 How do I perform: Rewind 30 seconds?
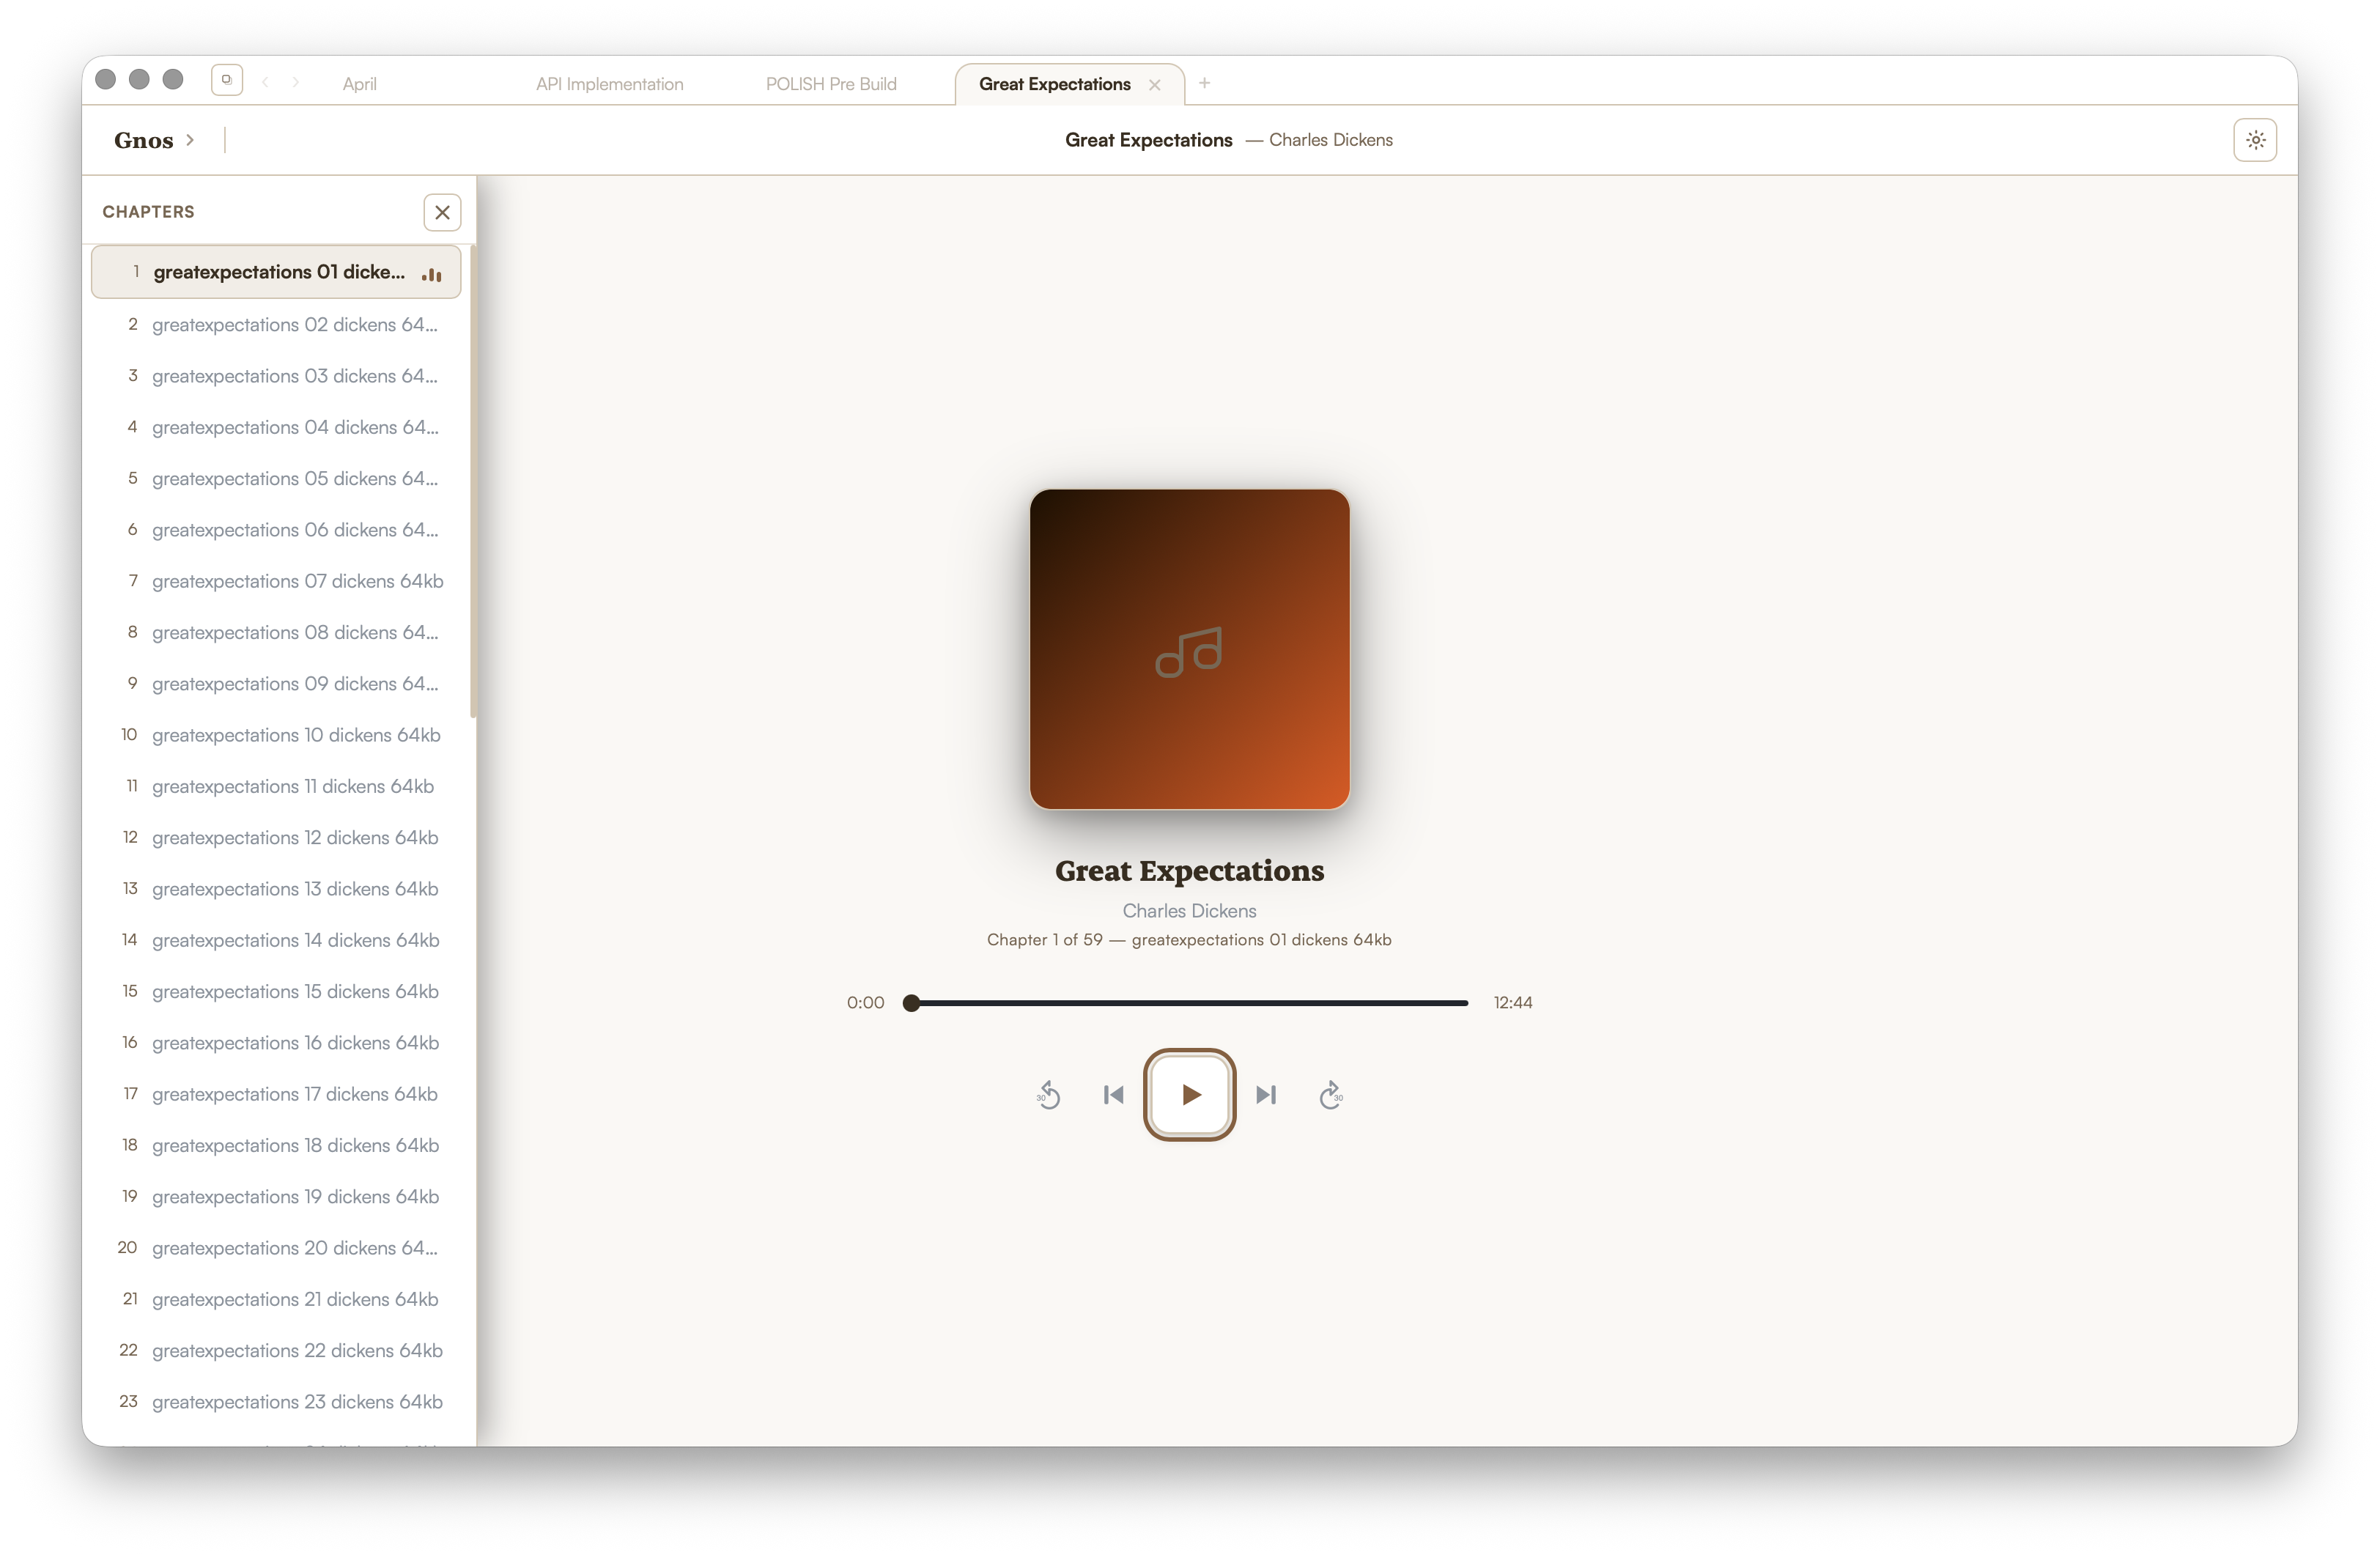tap(1048, 1095)
